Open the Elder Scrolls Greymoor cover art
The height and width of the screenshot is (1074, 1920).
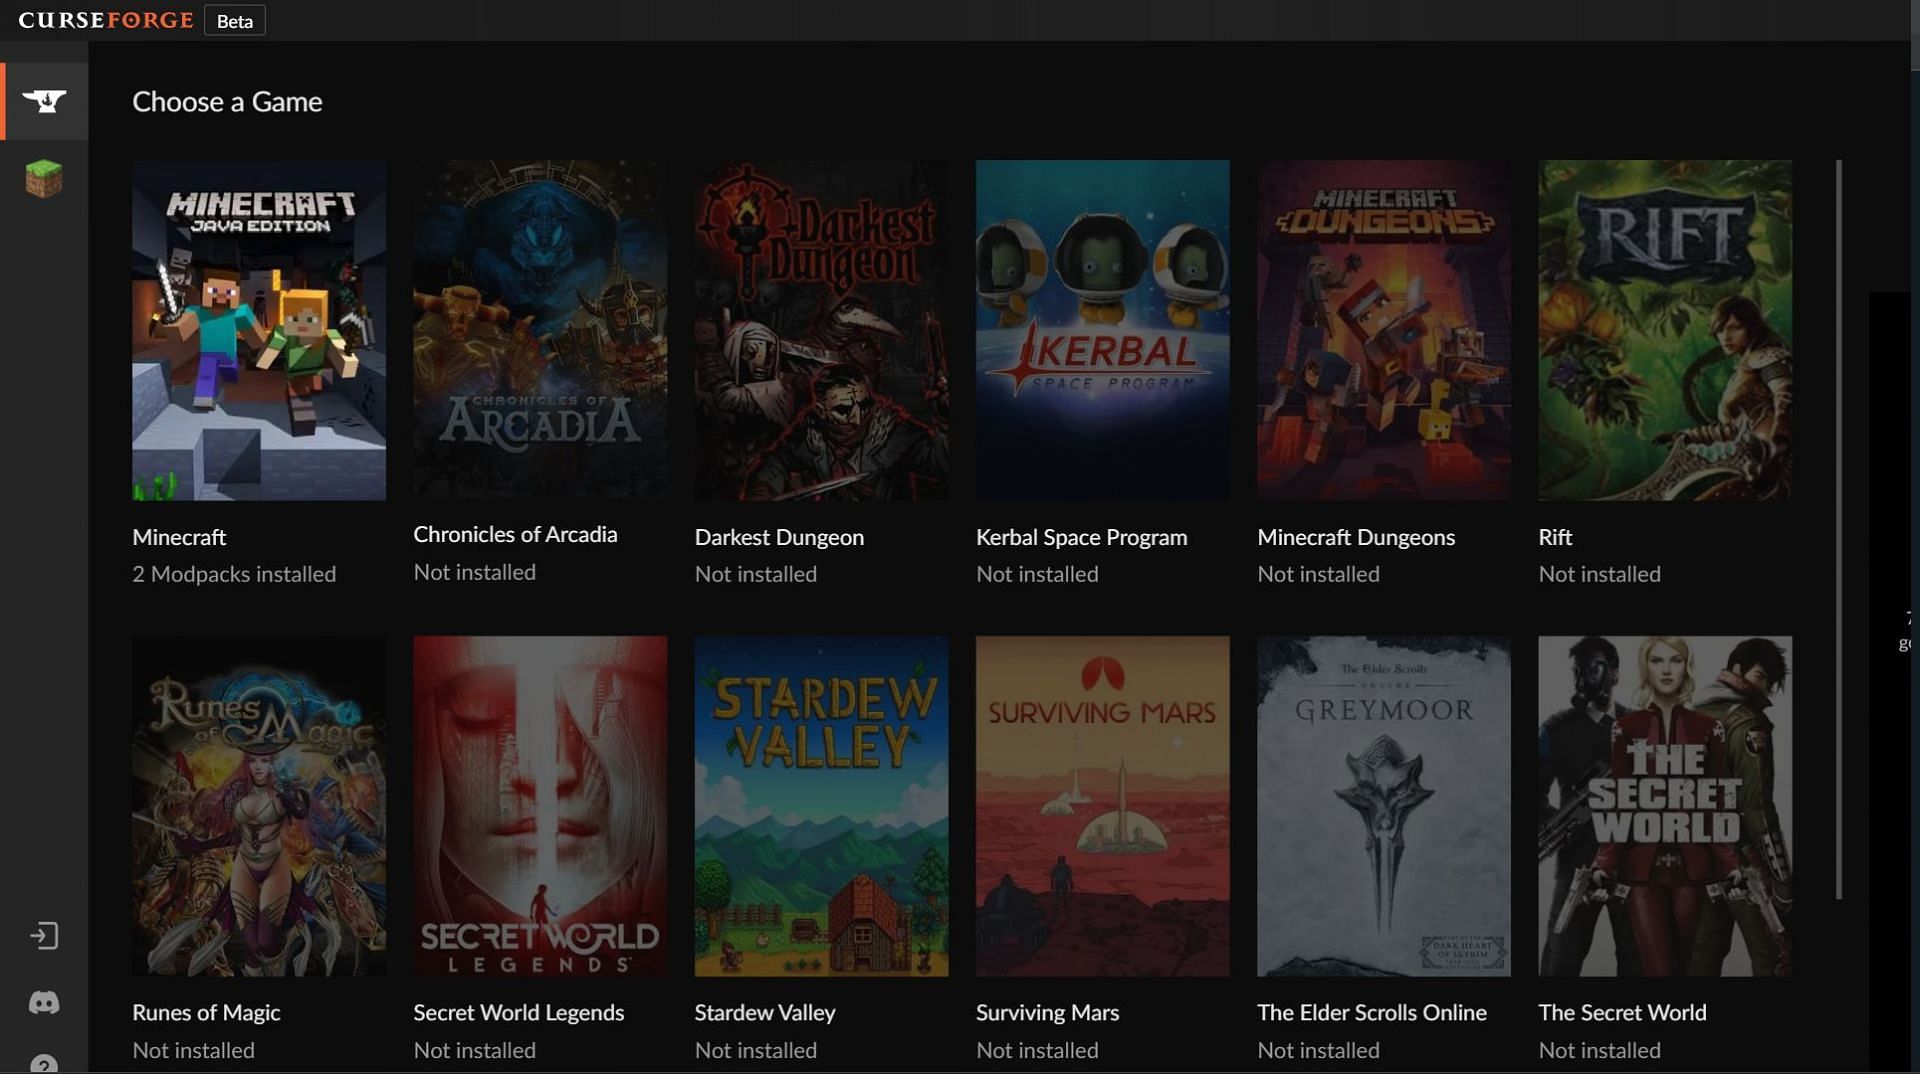coord(1384,806)
